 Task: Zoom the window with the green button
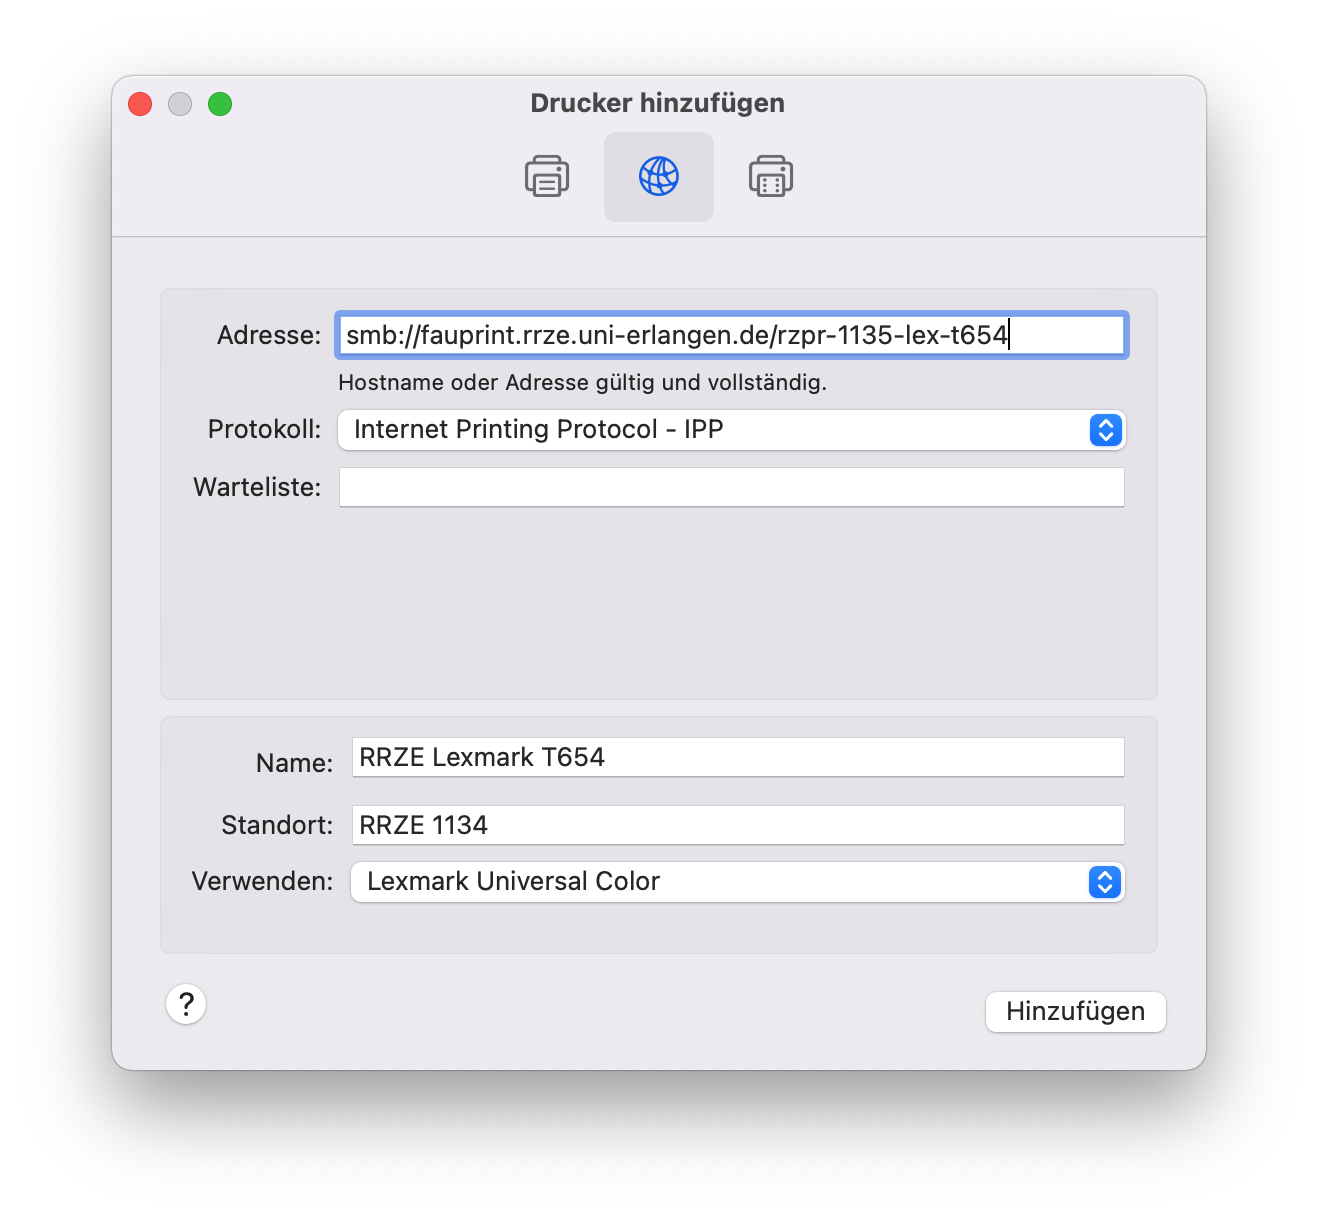pos(220,104)
